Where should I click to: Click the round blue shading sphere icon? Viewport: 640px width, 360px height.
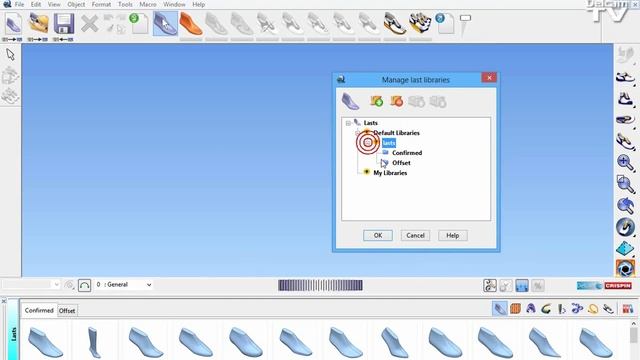click(x=625, y=227)
